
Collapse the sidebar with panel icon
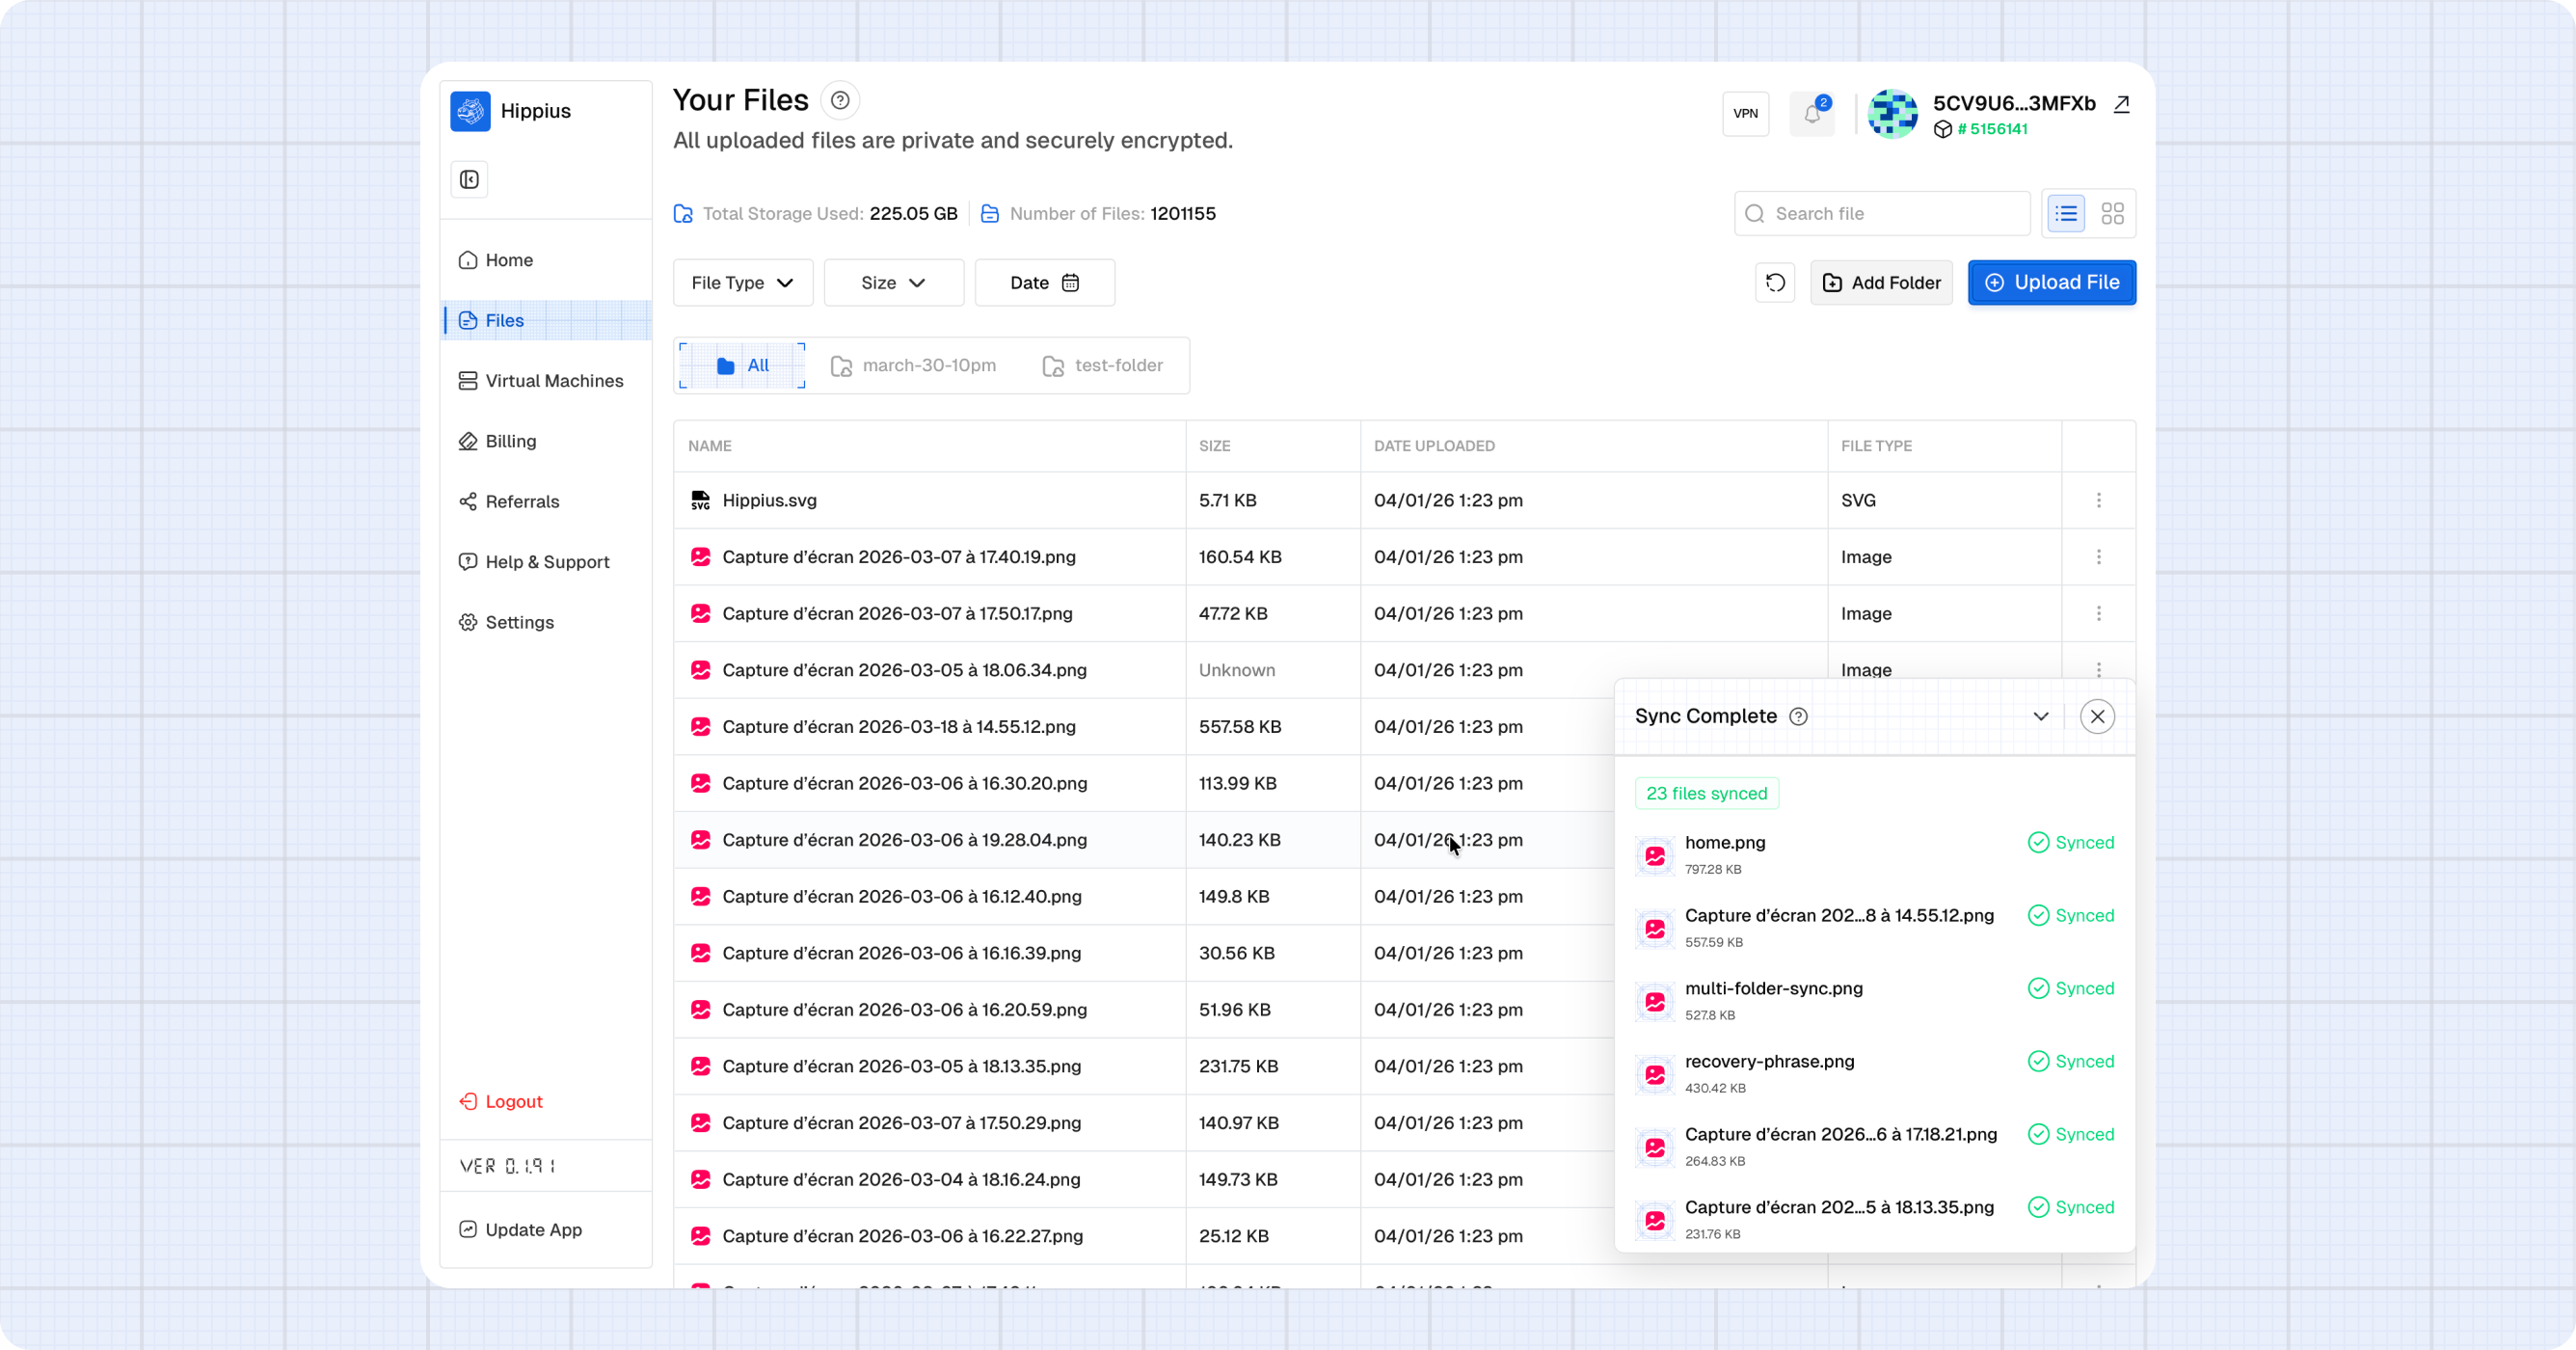pos(469,180)
